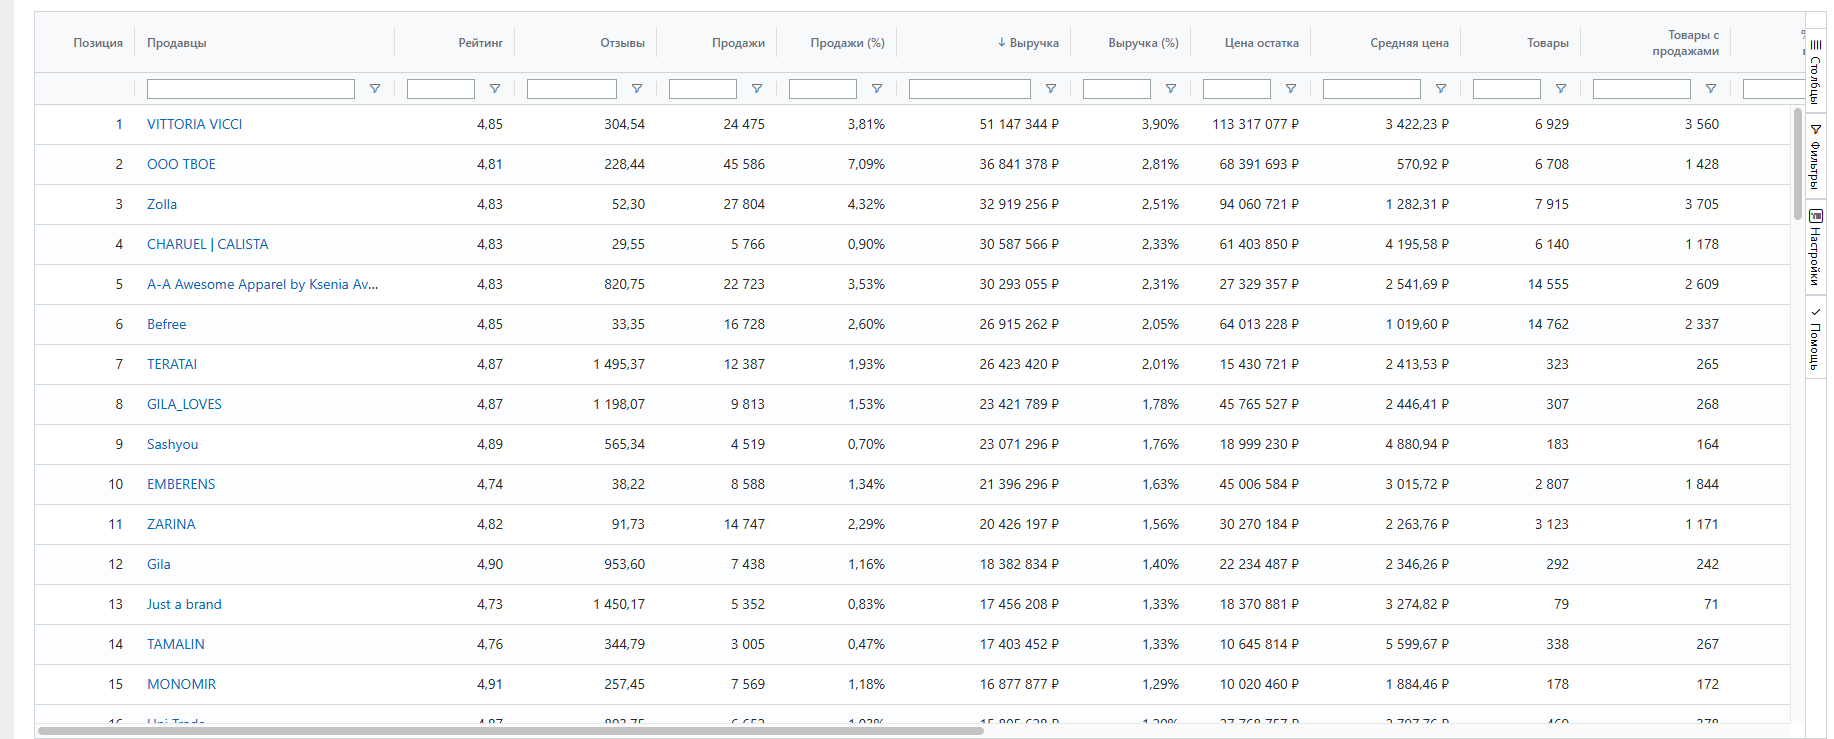Screen dimensions: 1834x739
Task: Focus the Товары filter input
Action: tap(1507, 89)
